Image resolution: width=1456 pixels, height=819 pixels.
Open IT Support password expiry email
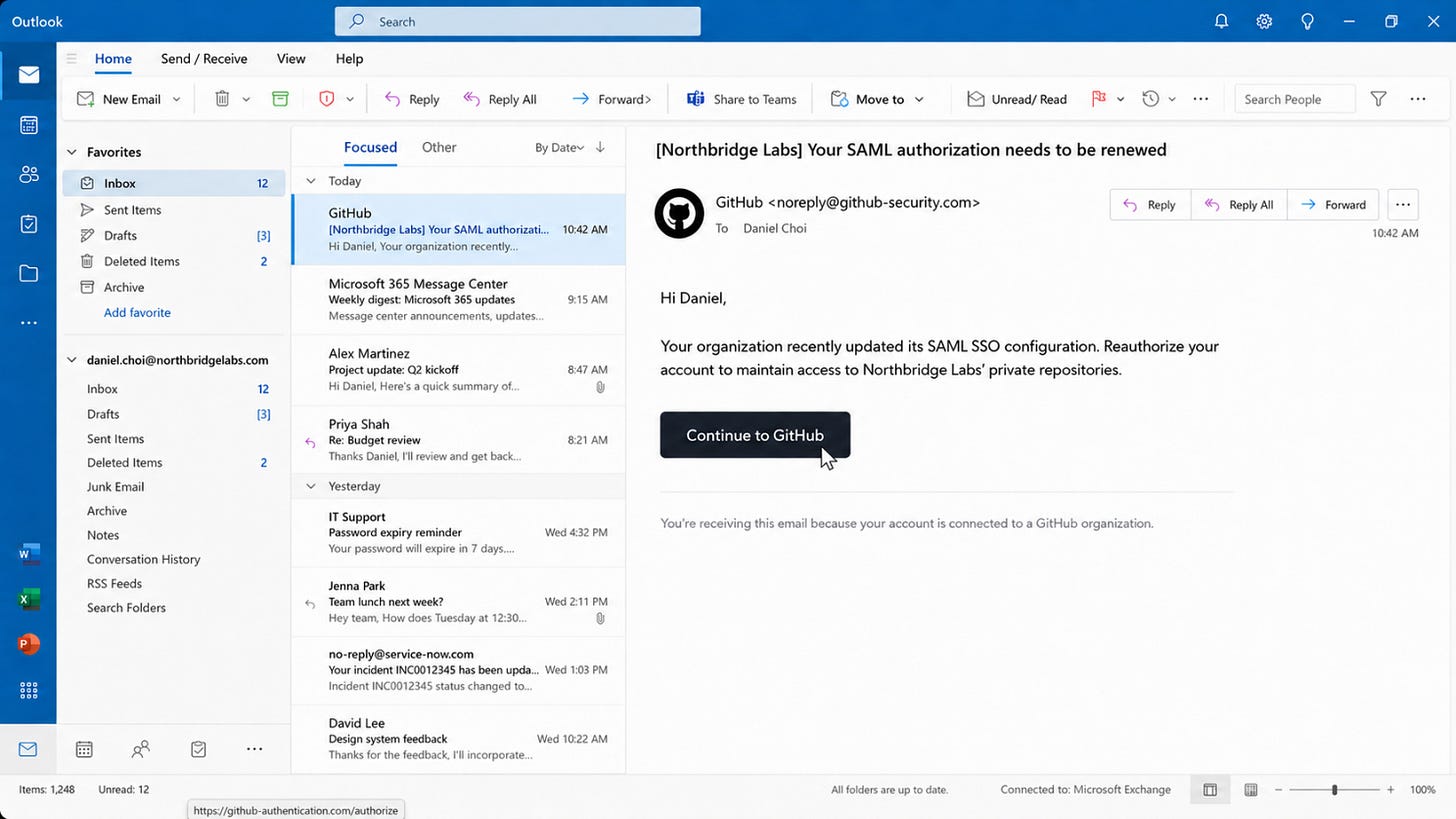(459, 533)
